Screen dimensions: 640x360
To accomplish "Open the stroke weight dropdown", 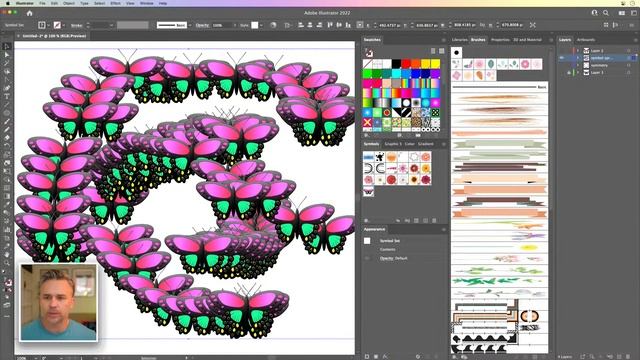I will click(x=111, y=25).
